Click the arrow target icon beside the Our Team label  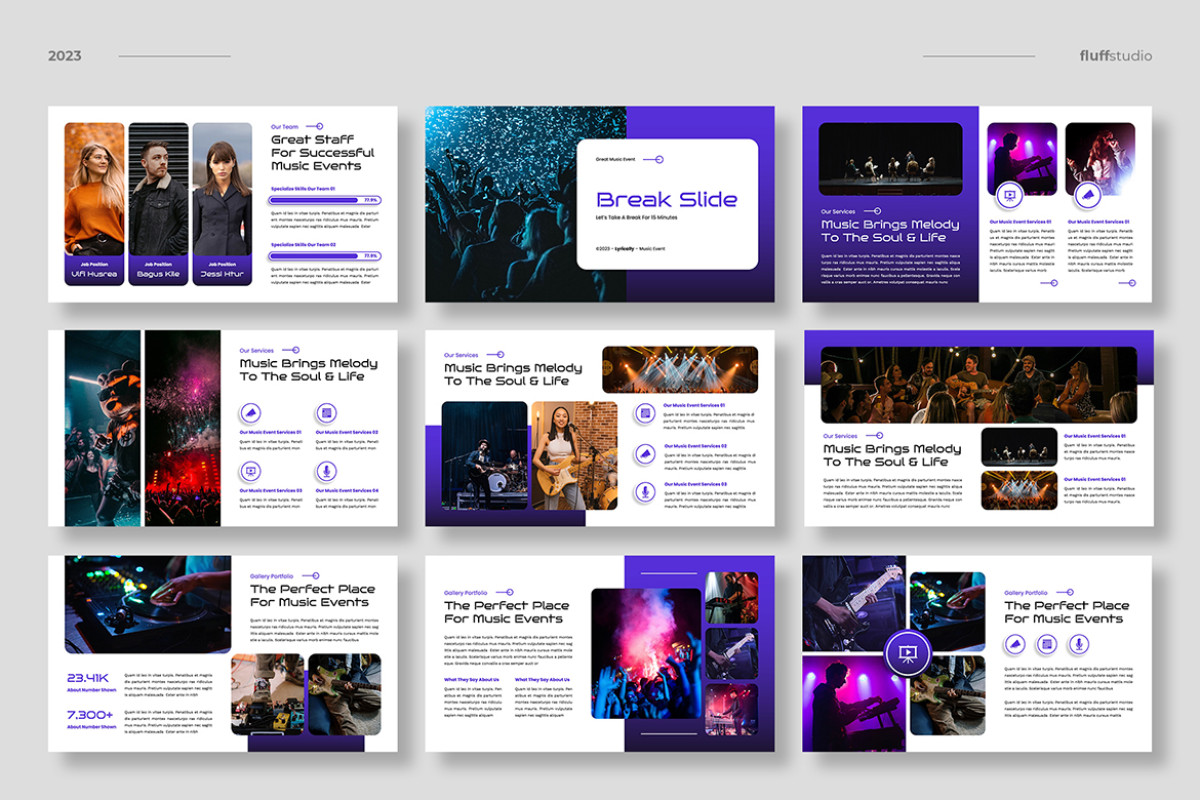tap(319, 126)
